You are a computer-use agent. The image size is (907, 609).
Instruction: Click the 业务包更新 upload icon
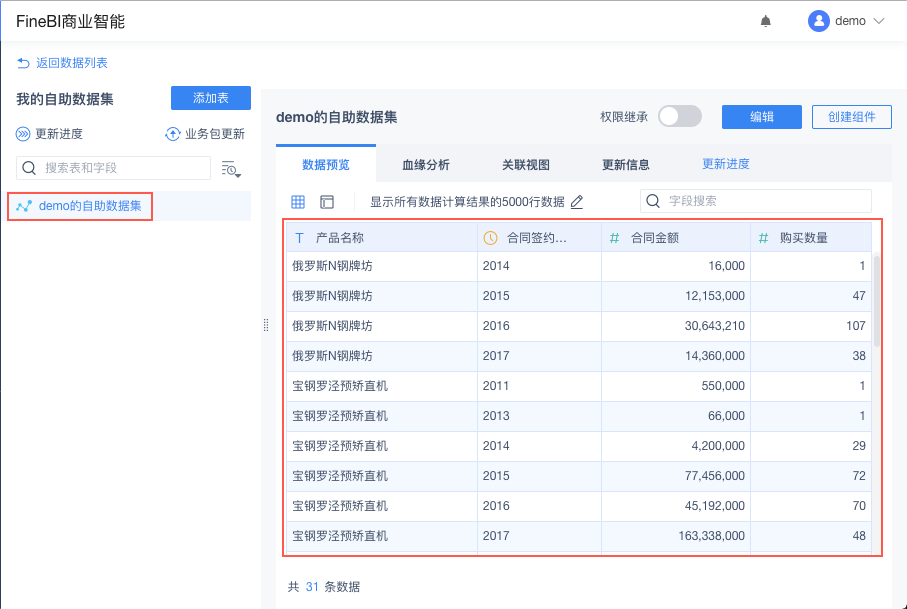(172, 134)
